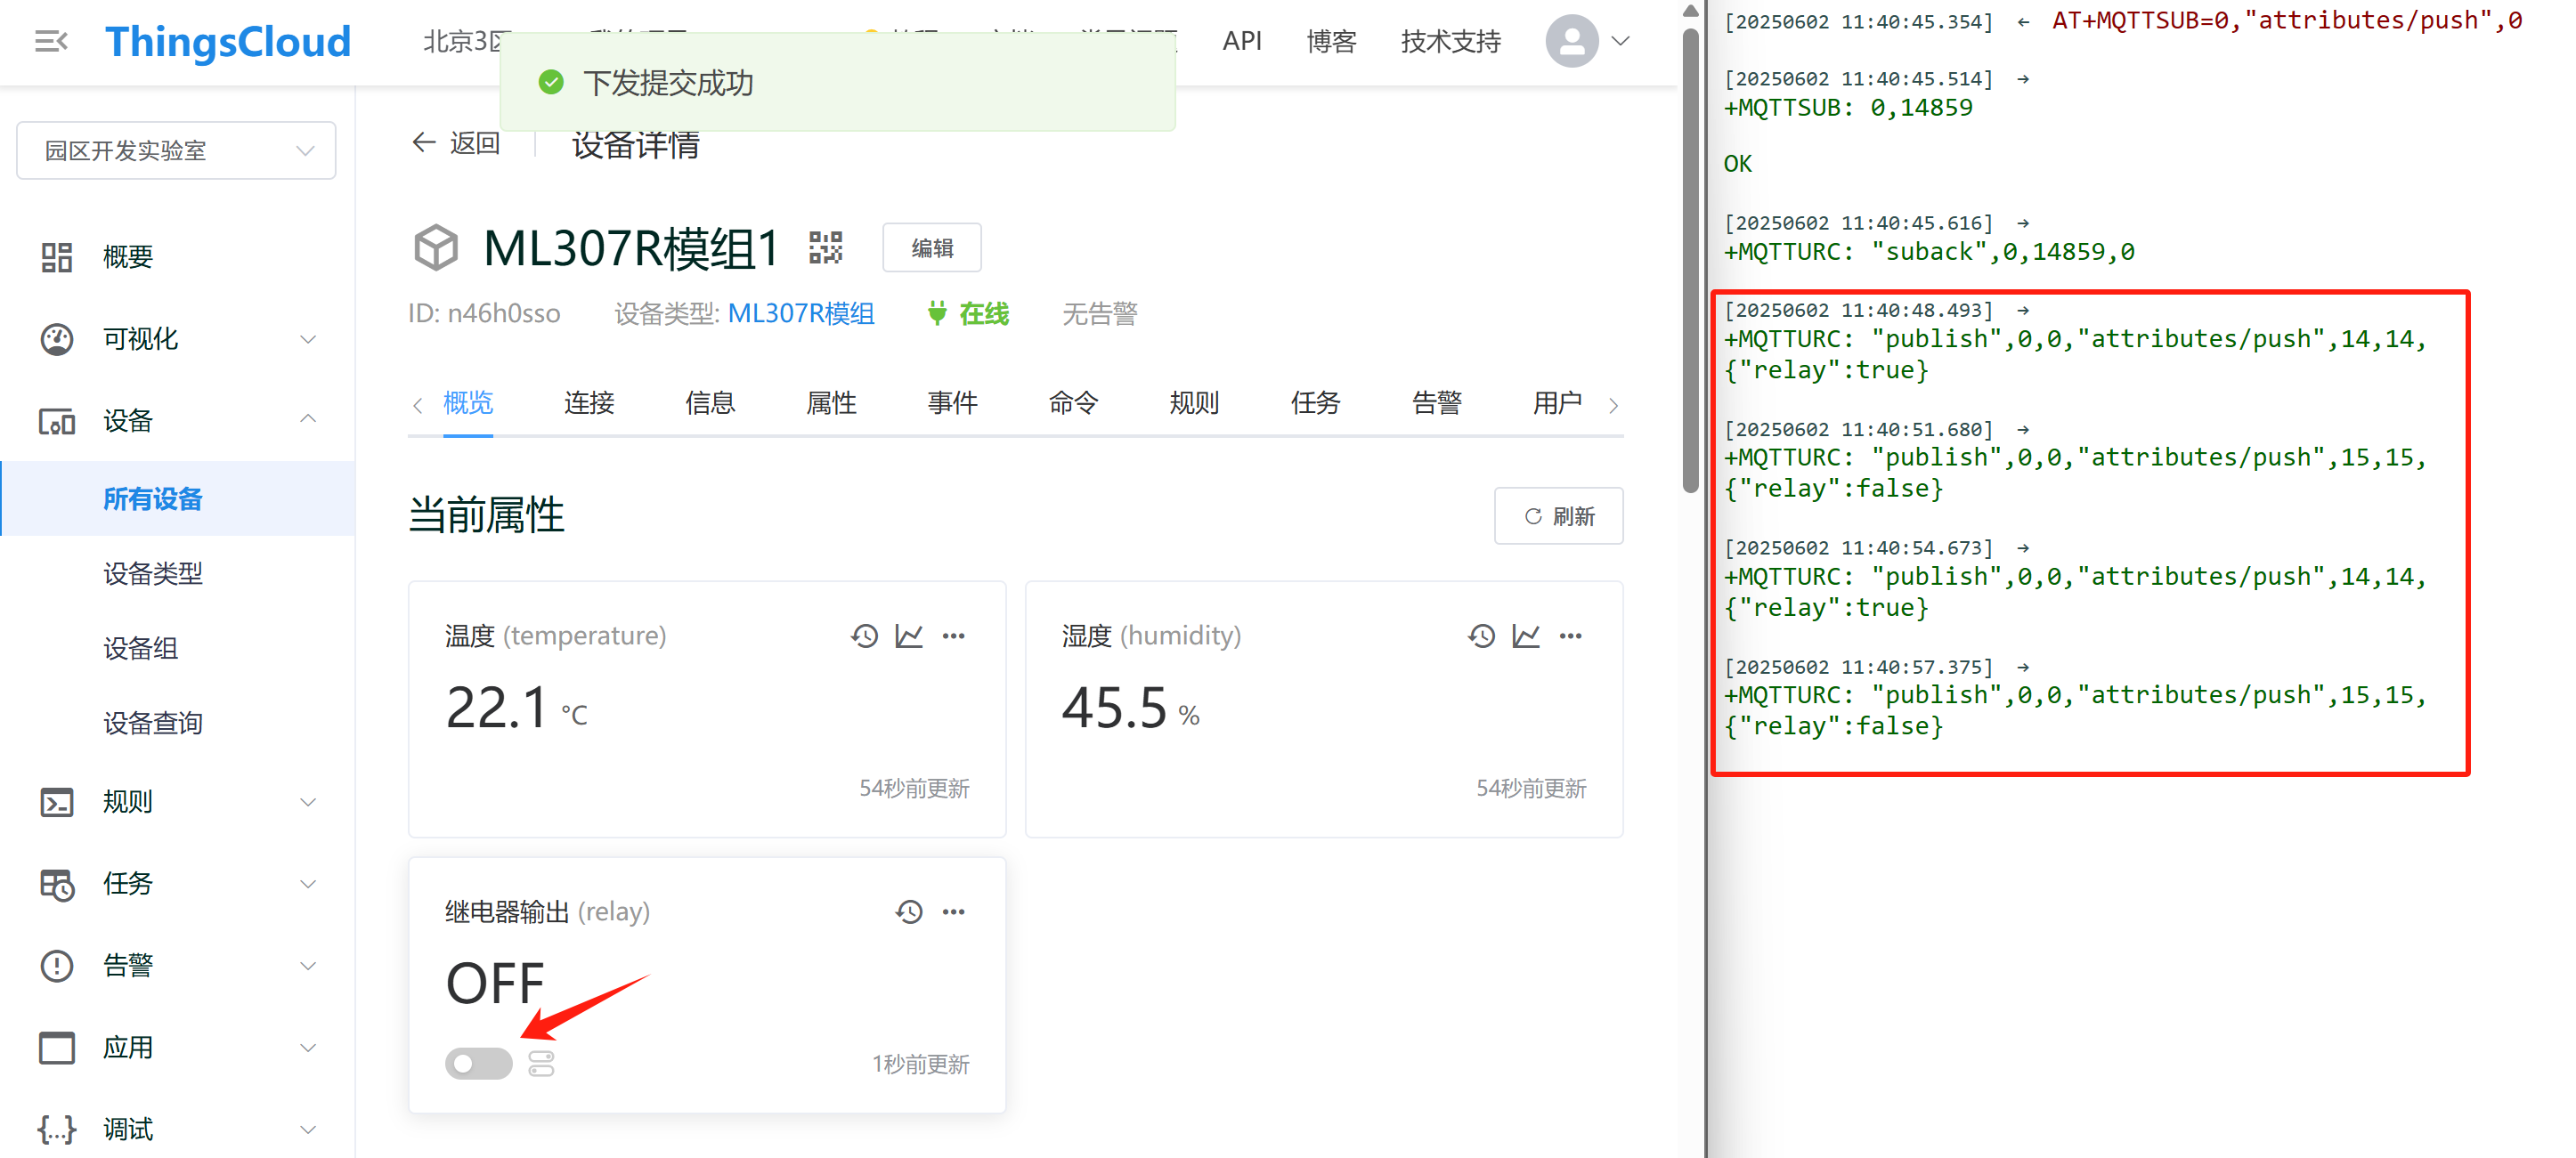Expand the 调试 sidebar chevron
2576x1158 pixels.
click(x=308, y=1130)
